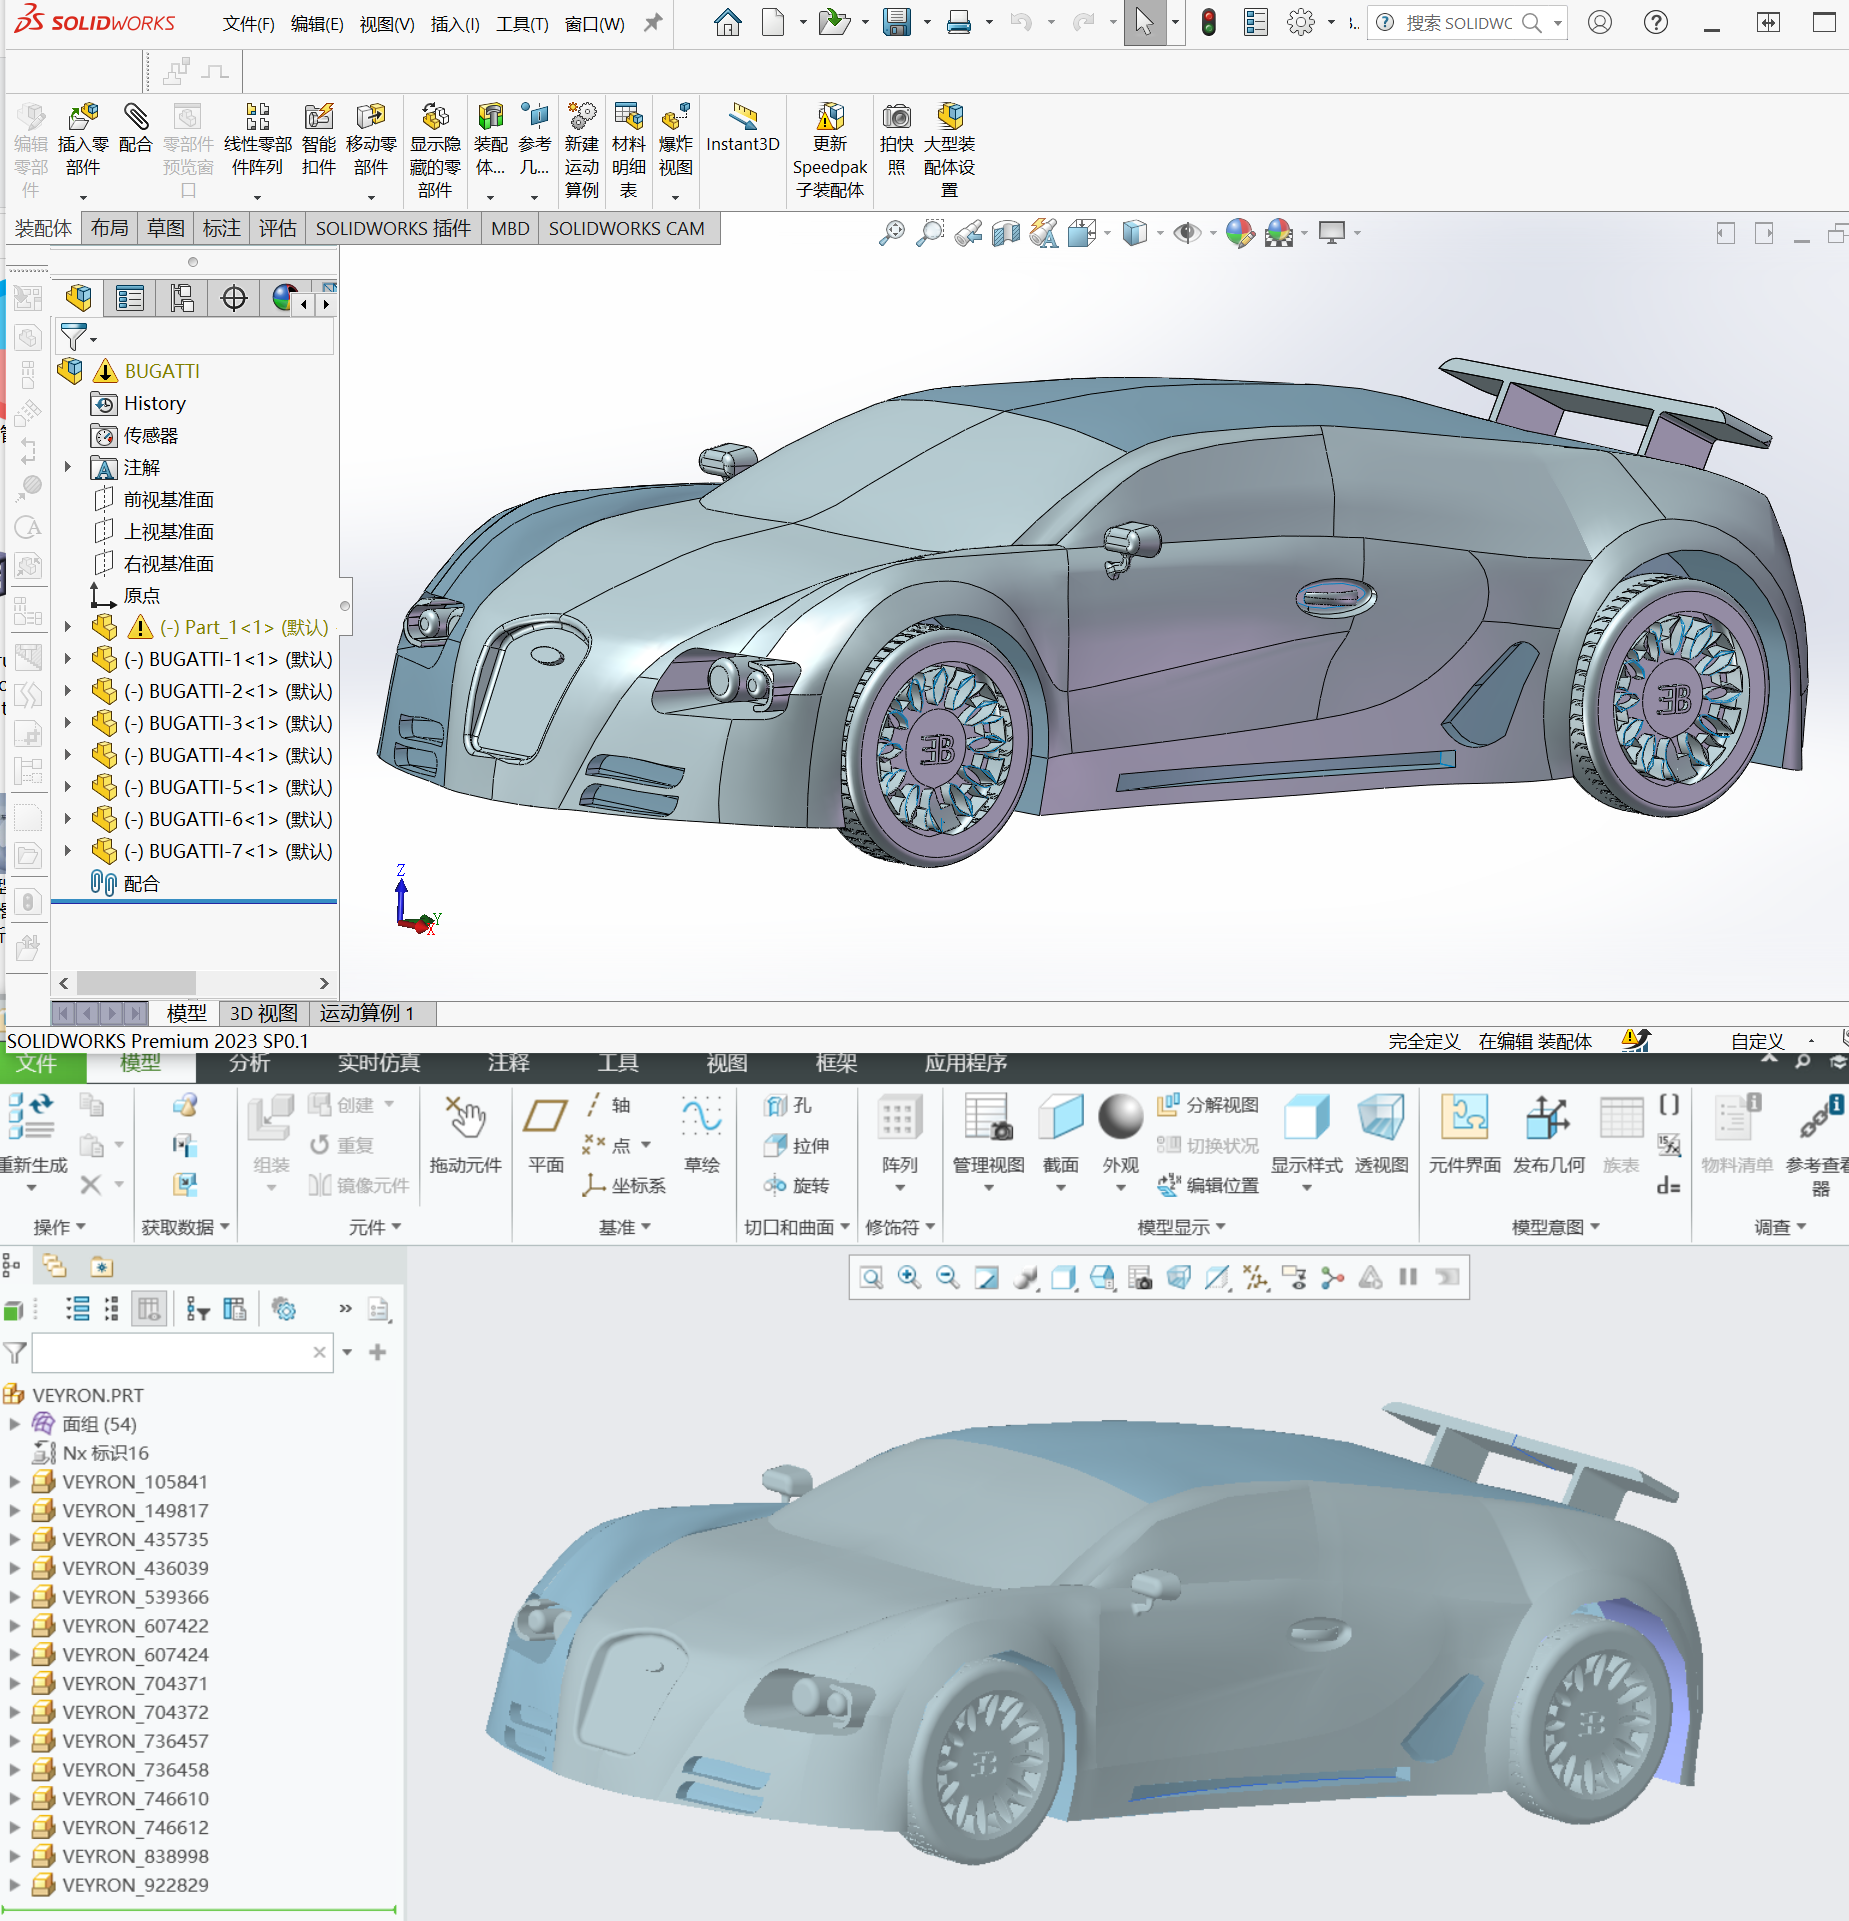Click the Smart Fasteners tool (智能扣件)

tap(319, 140)
